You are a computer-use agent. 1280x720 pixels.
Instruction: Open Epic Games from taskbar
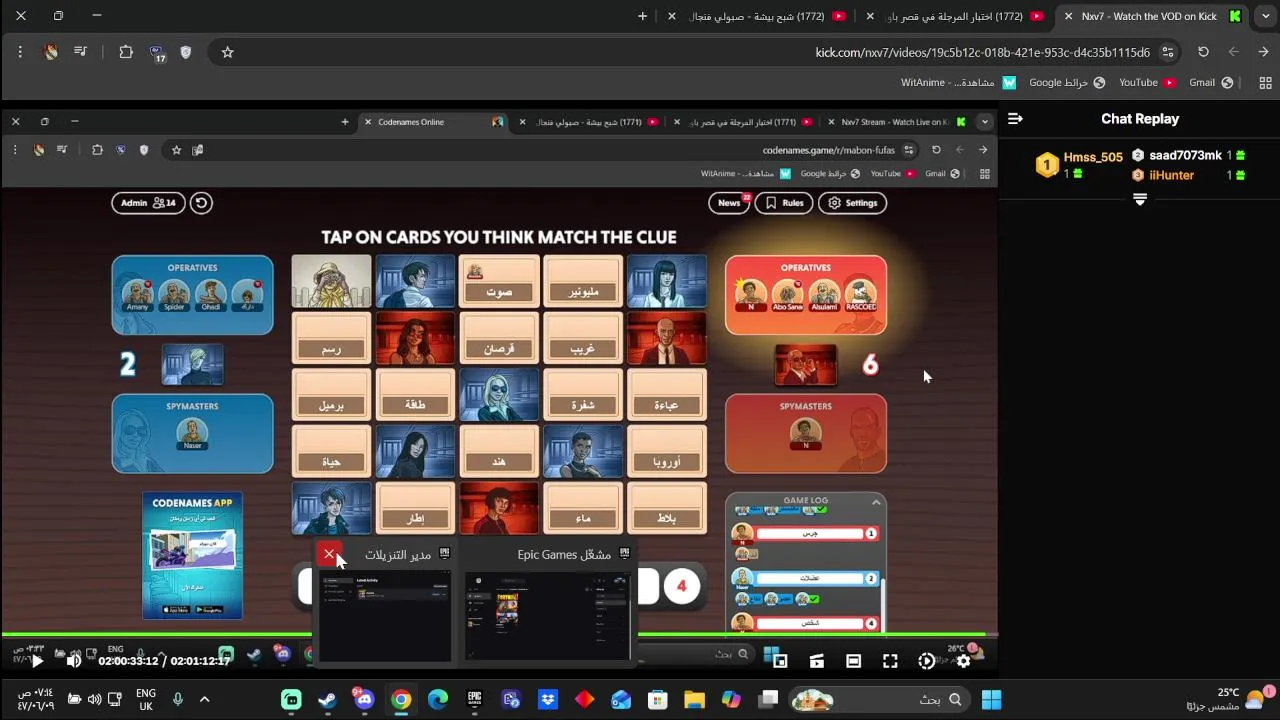475,699
